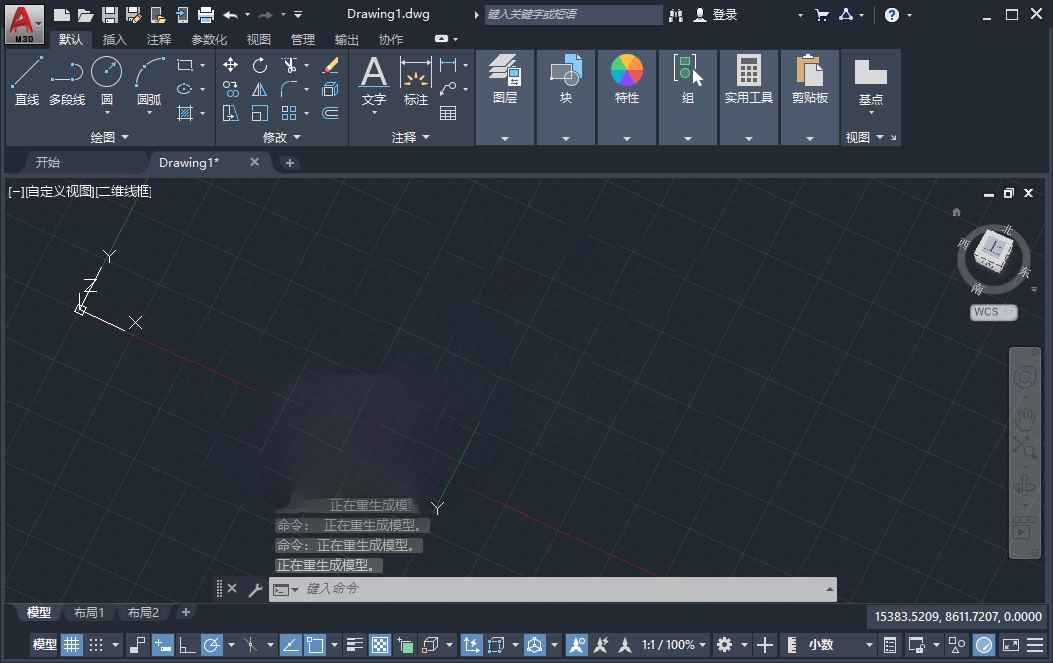Click the Offset tool icon
This screenshot has height=663, width=1053.
click(x=330, y=113)
